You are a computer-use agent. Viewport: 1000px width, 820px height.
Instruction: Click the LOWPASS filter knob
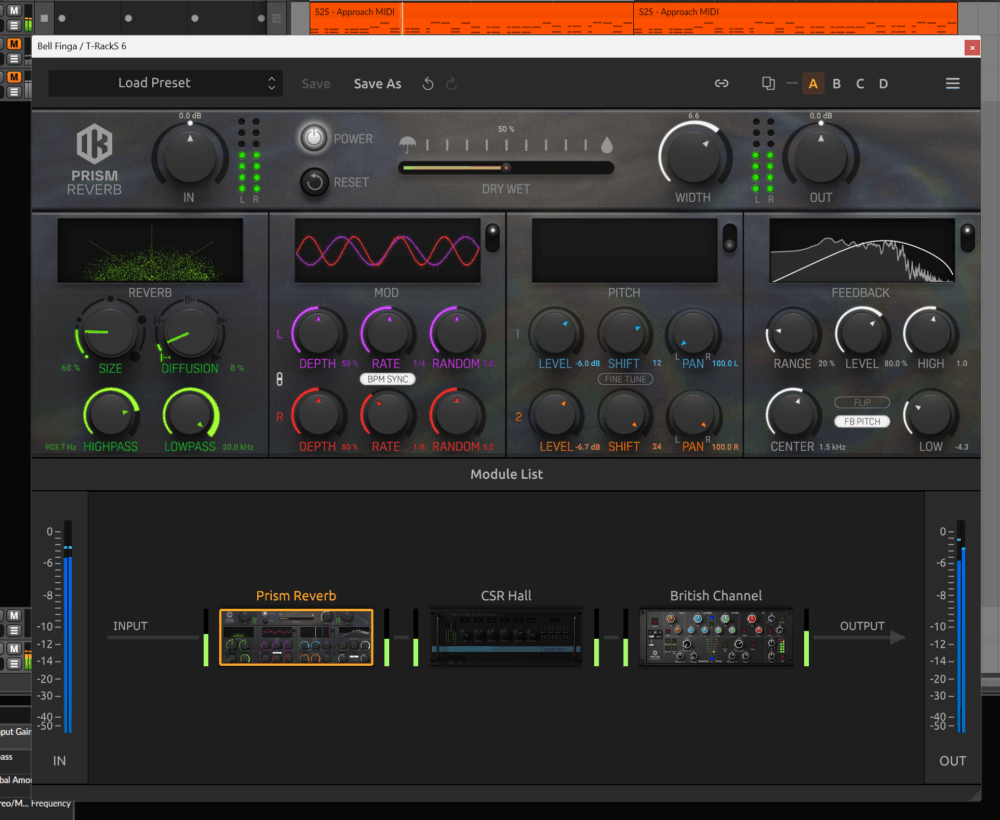(190, 414)
